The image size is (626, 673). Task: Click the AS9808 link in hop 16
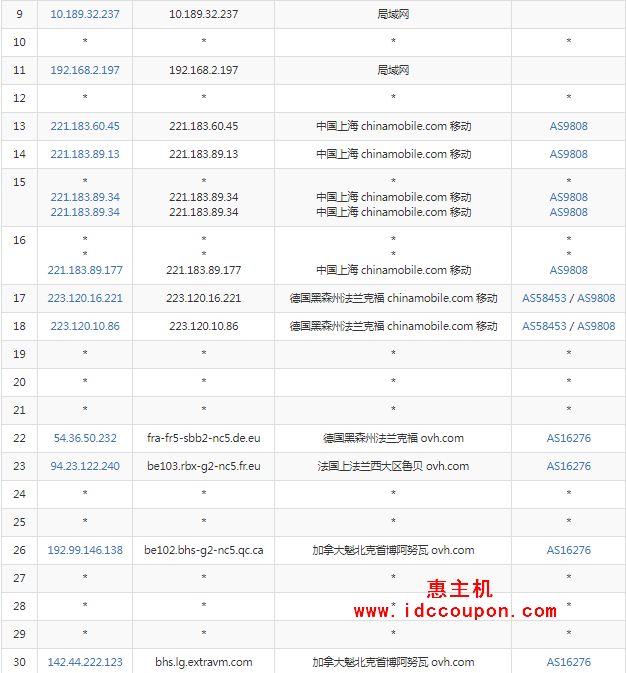click(568, 270)
